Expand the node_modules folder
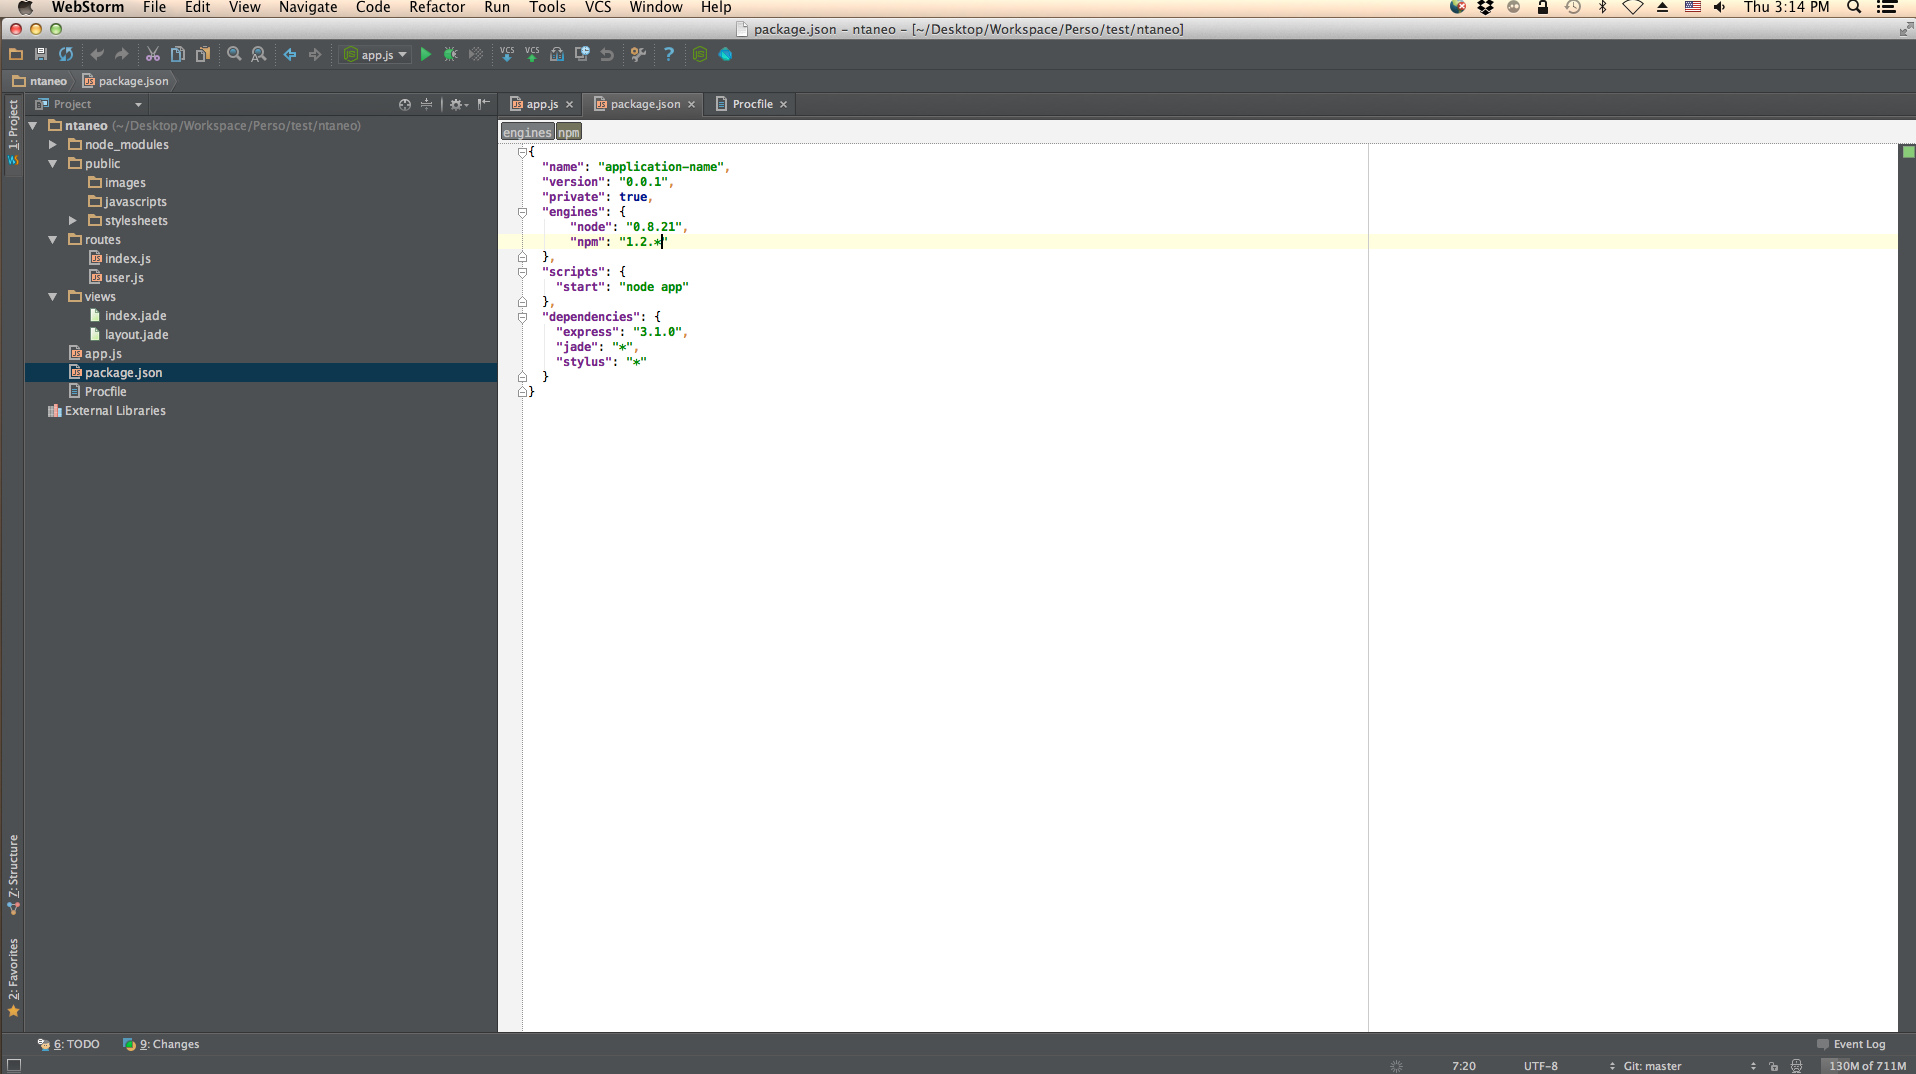This screenshot has width=1916, height=1074. (x=53, y=145)
